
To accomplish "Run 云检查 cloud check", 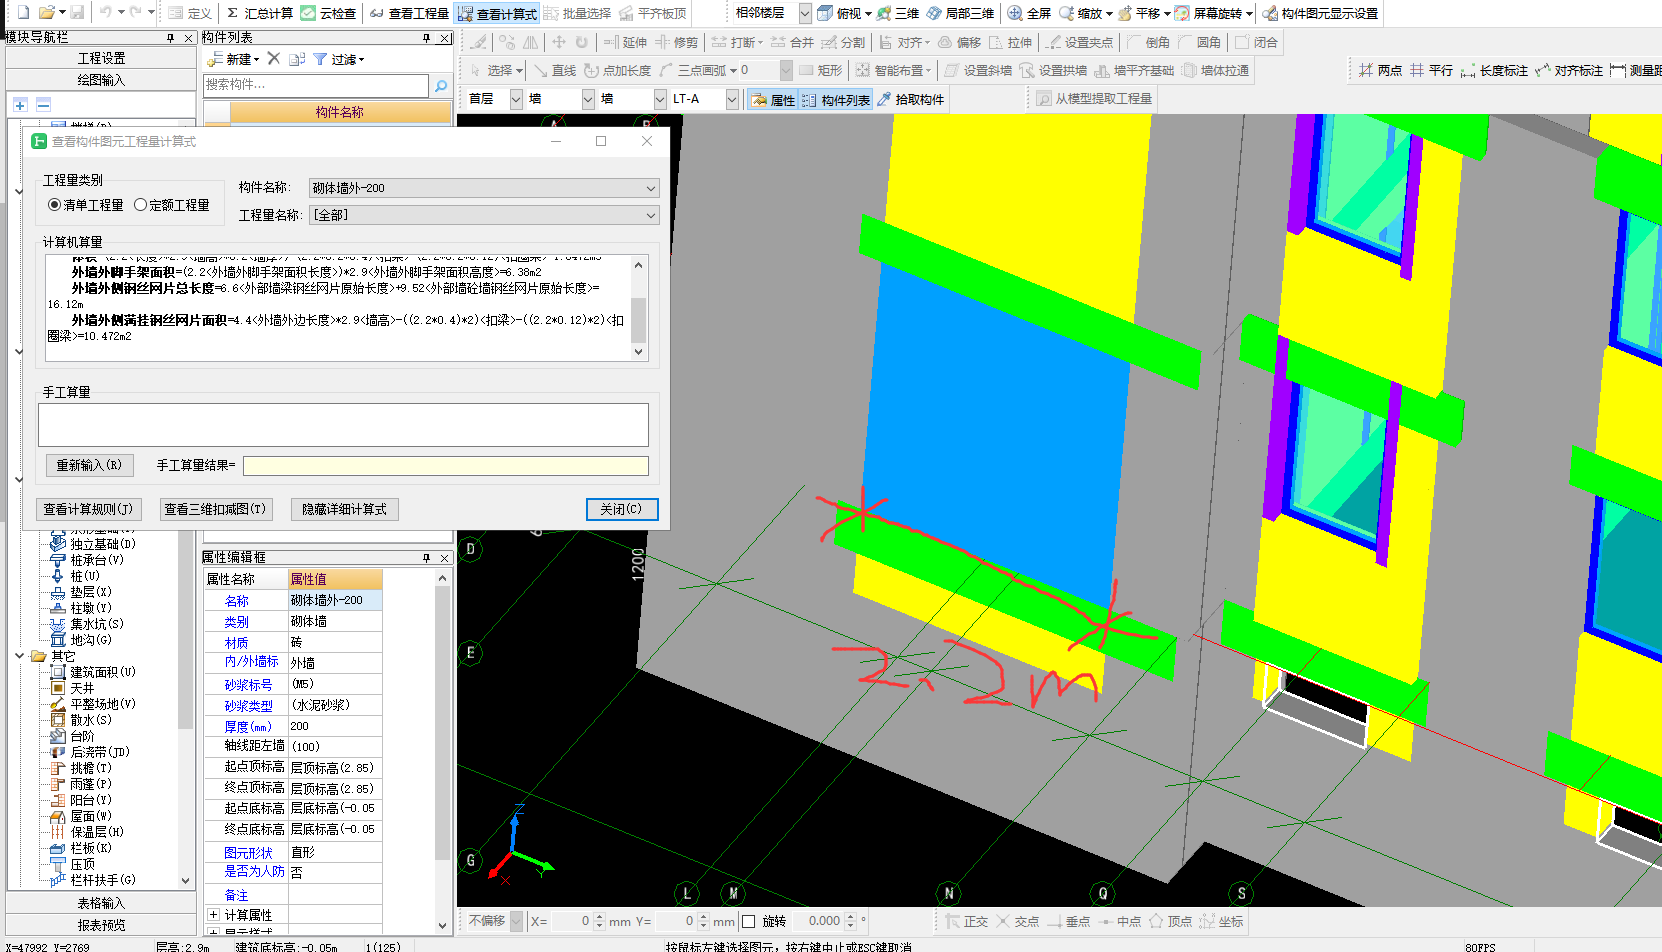I will pyautogui.click(x=329, y=13).
